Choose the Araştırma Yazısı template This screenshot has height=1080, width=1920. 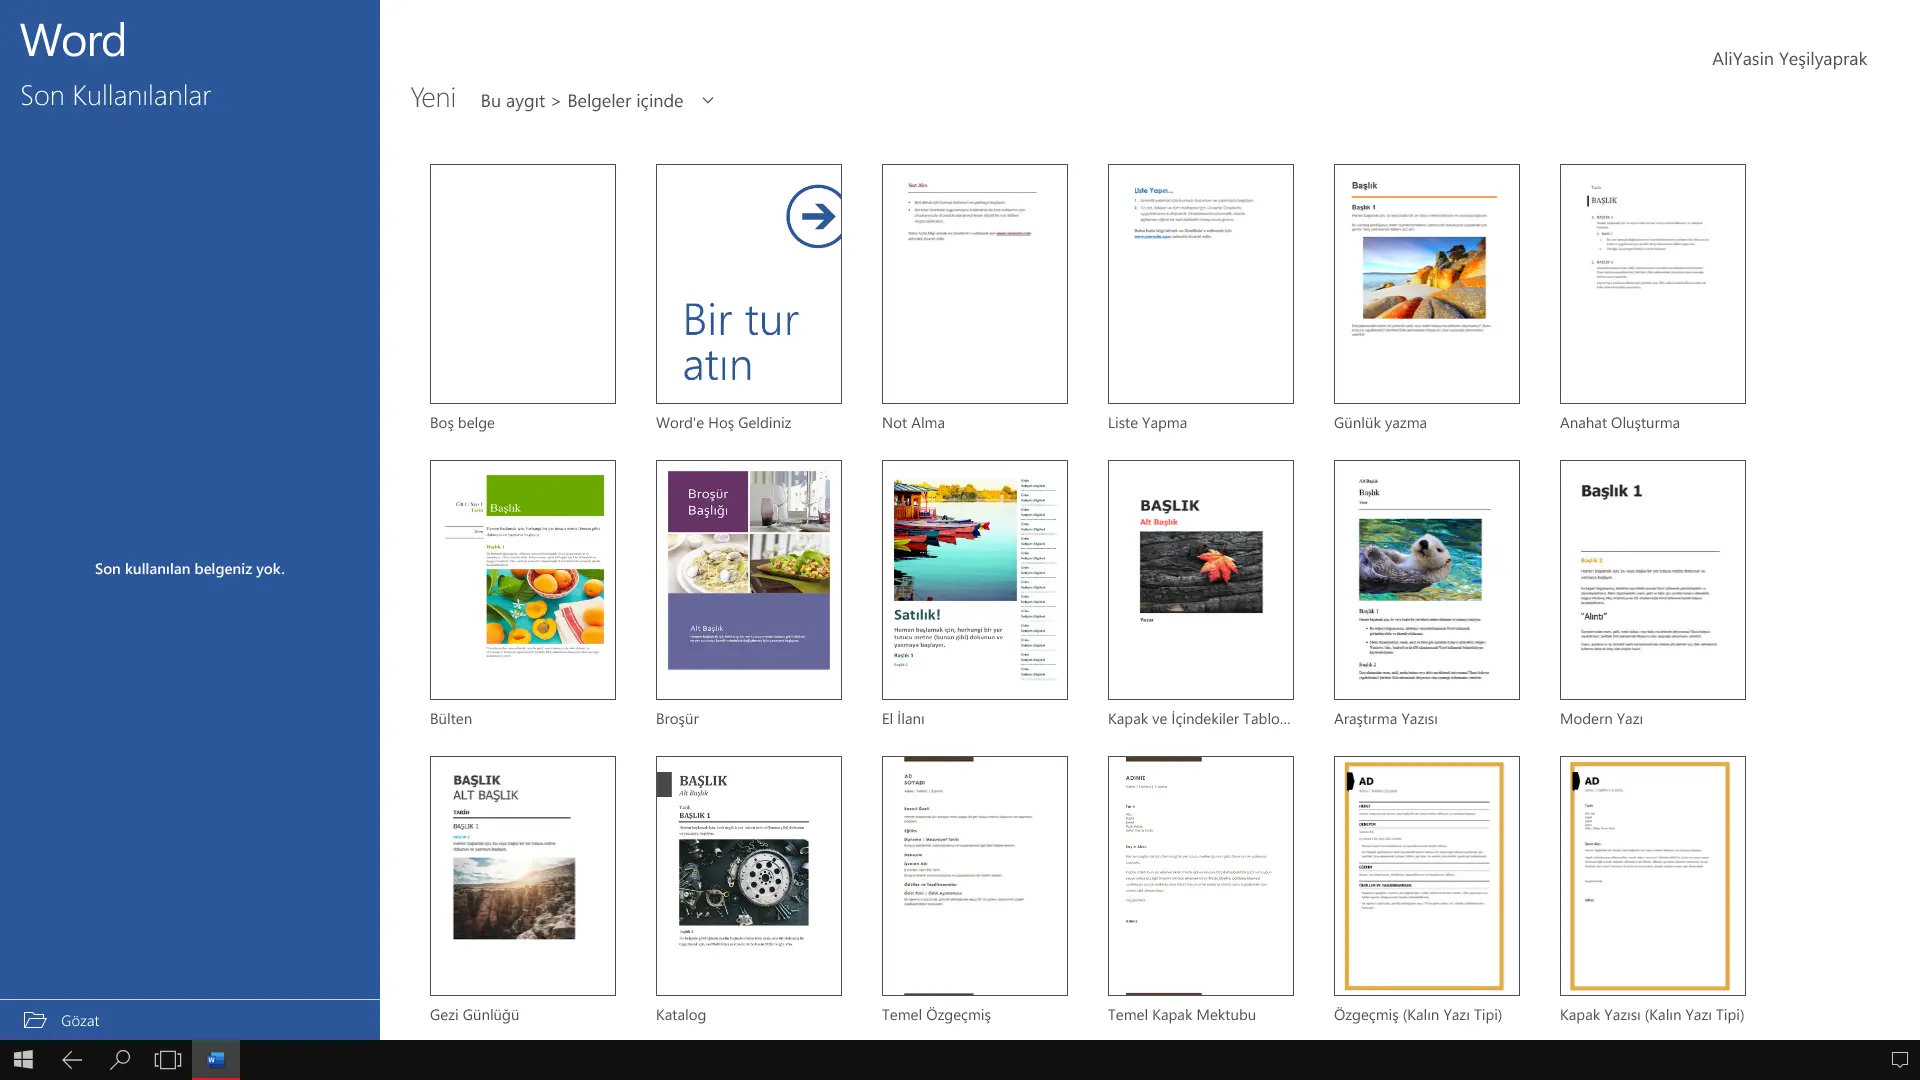point(1427,580)
